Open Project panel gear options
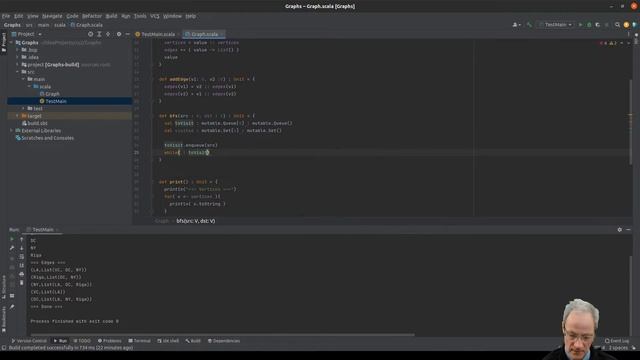Viewport: 640px width, 360px height. (119, 34)
